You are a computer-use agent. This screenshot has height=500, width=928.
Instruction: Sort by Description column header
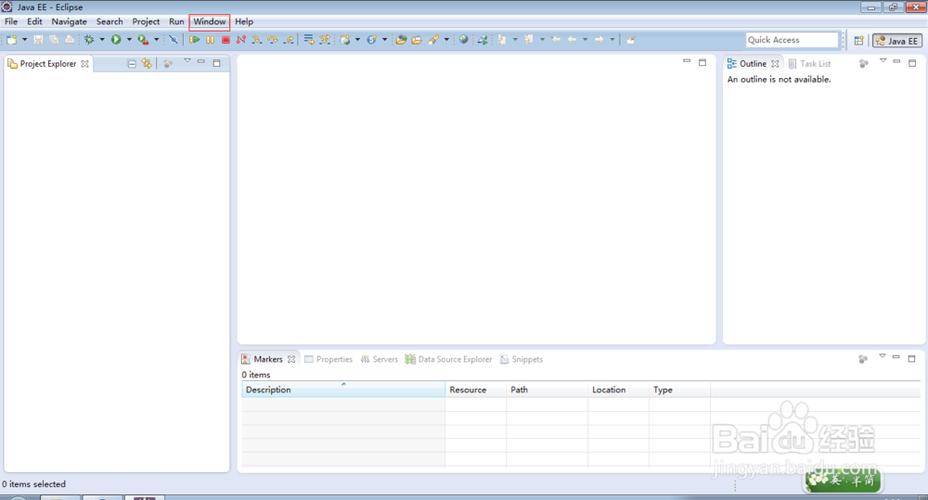point(343,389)
